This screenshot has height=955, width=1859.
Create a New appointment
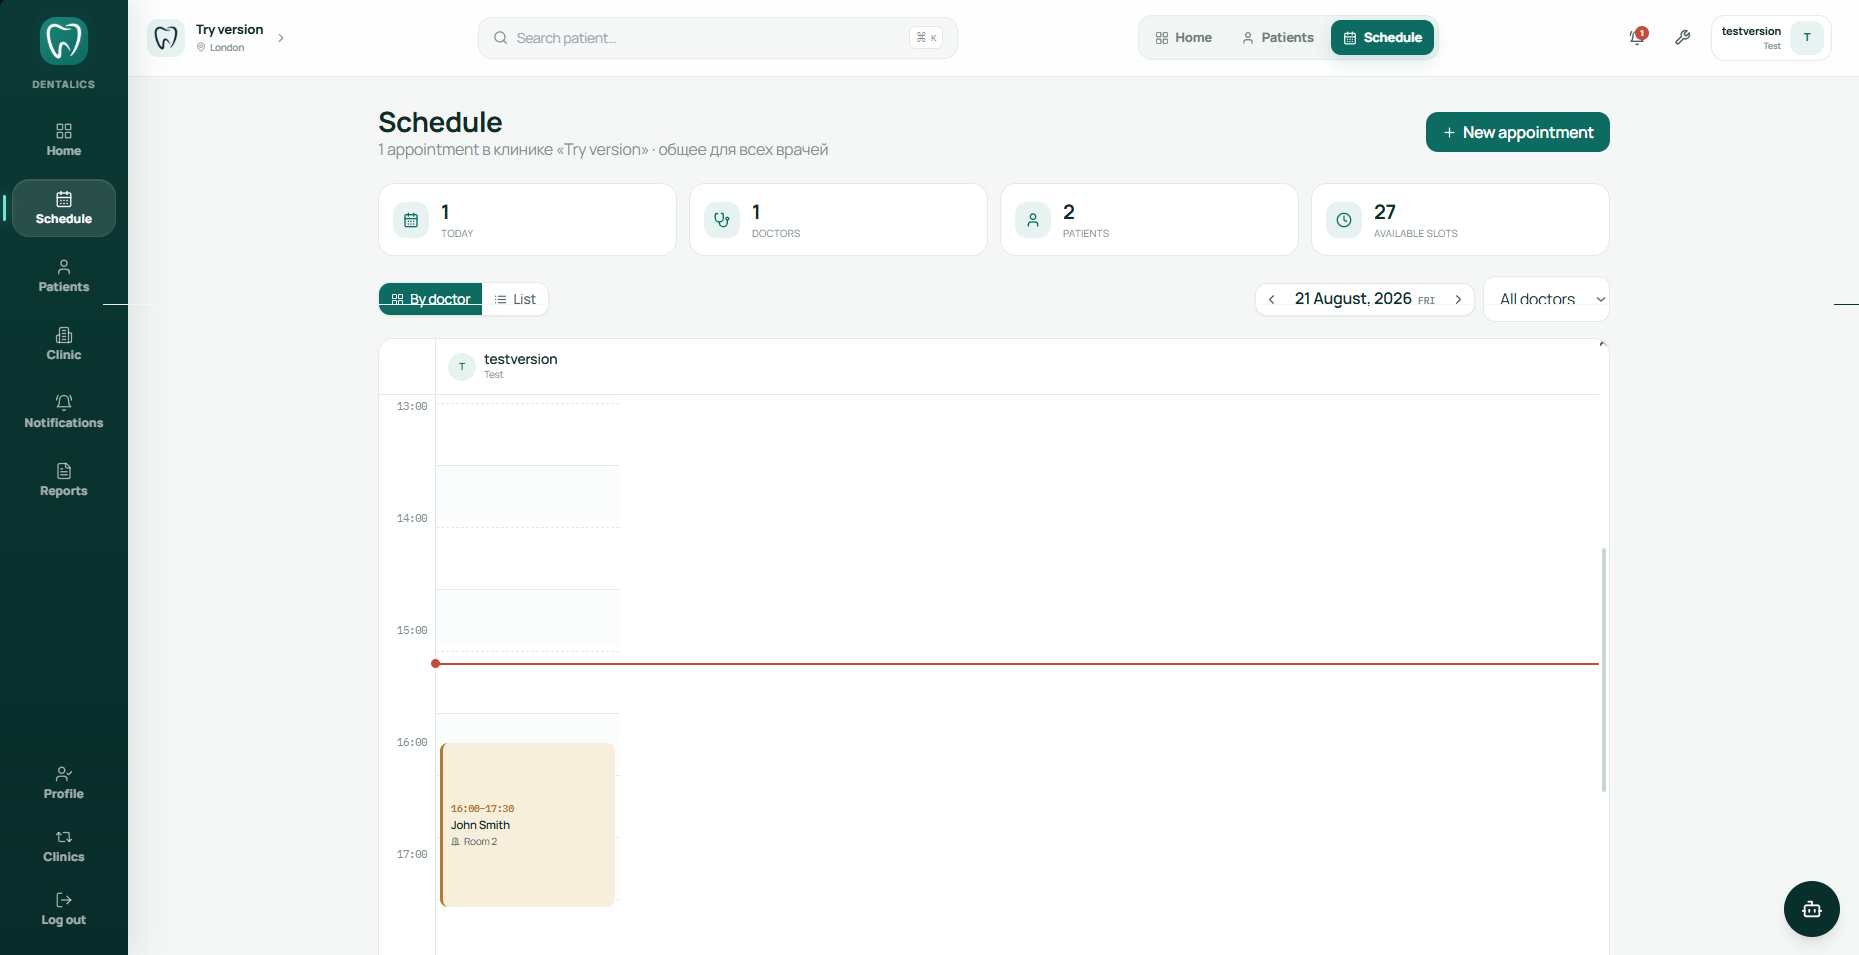[x=1517, y=132]
